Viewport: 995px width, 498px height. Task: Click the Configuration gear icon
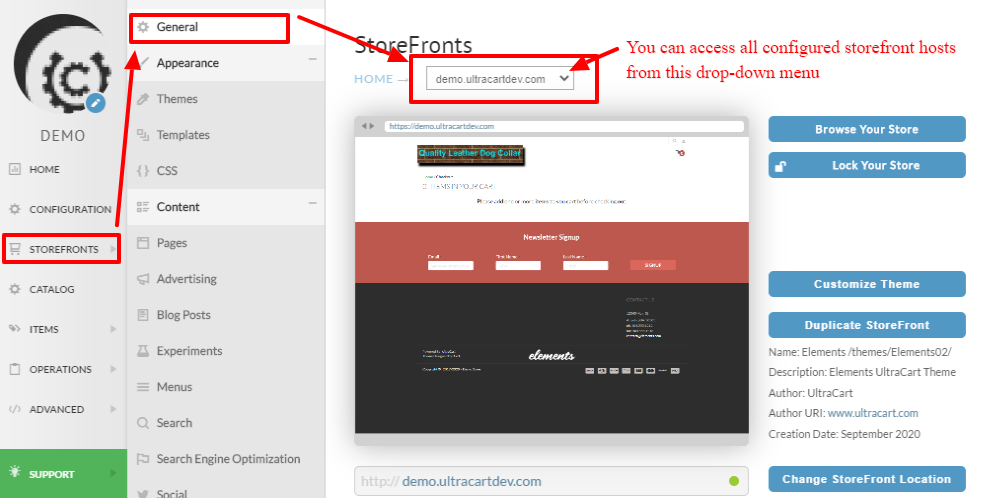coord(15,209)
